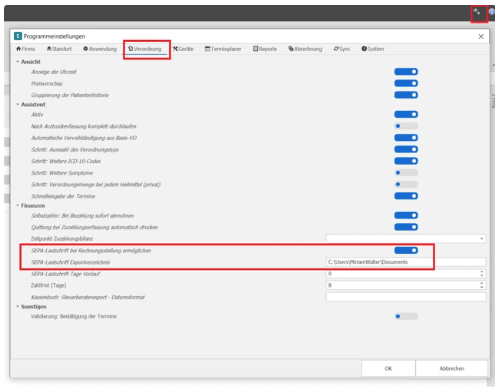This screenshot has height=390, width=499.
Task: Toggle Automatische Vervollständigung aus Basis-VO
Action: (406, 138)
